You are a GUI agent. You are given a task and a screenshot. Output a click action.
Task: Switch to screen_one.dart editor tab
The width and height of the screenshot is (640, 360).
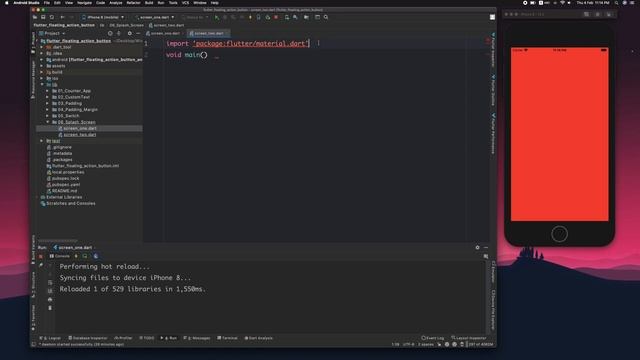tap(164, 33)
